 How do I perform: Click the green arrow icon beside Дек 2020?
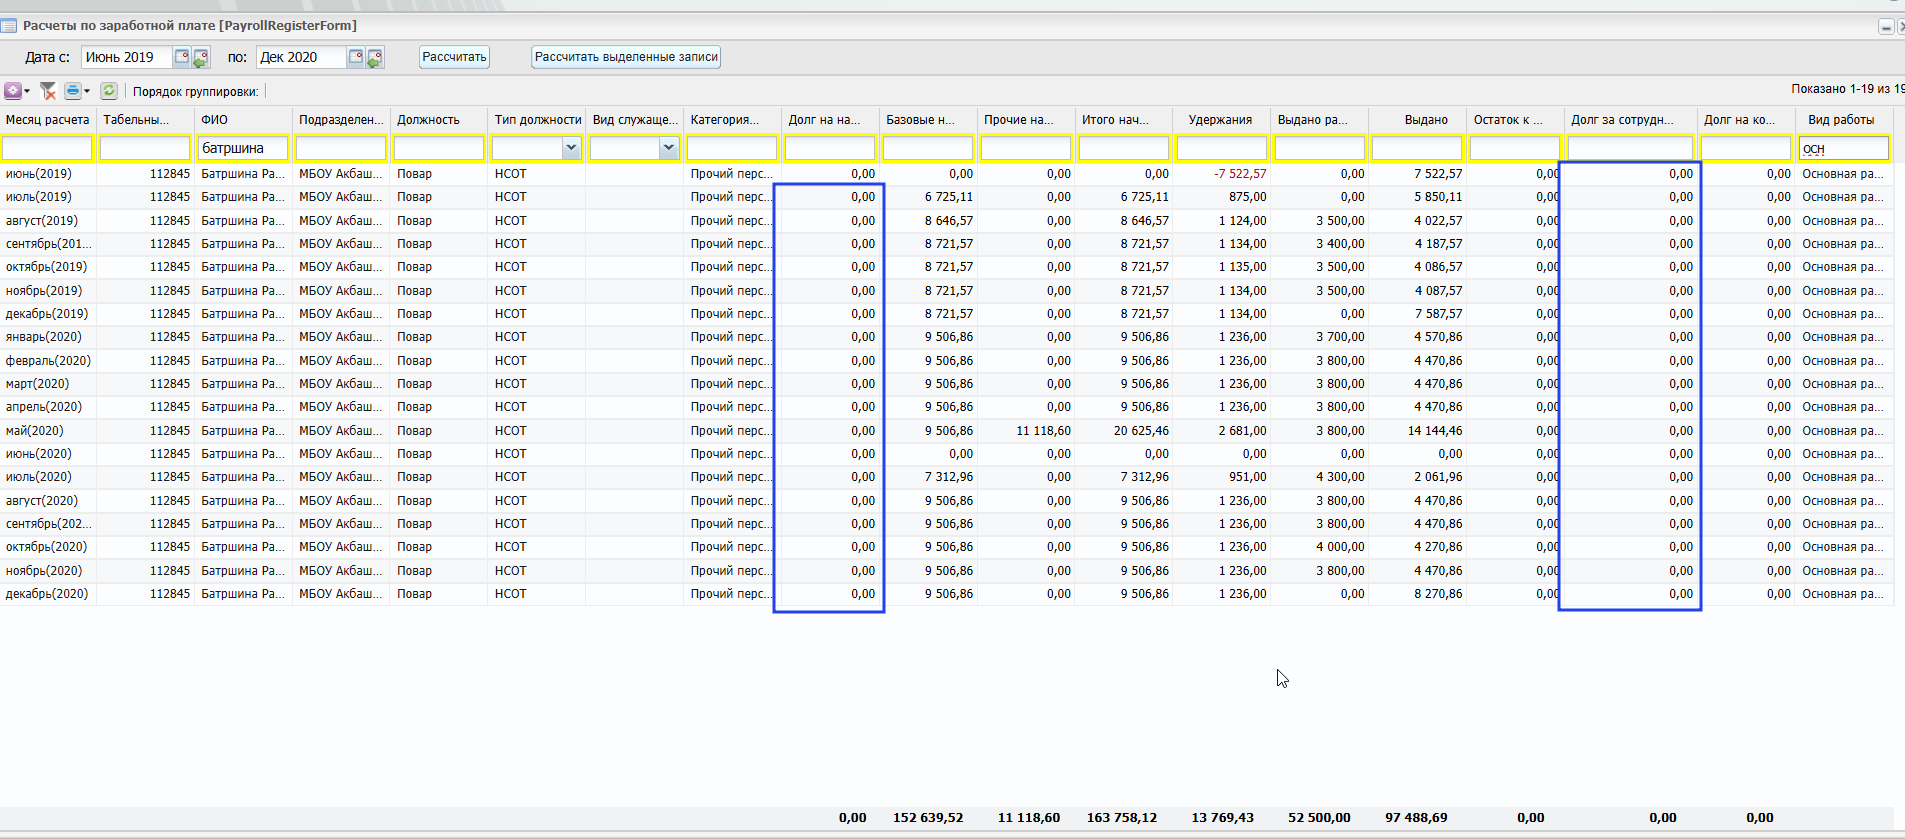375,58
